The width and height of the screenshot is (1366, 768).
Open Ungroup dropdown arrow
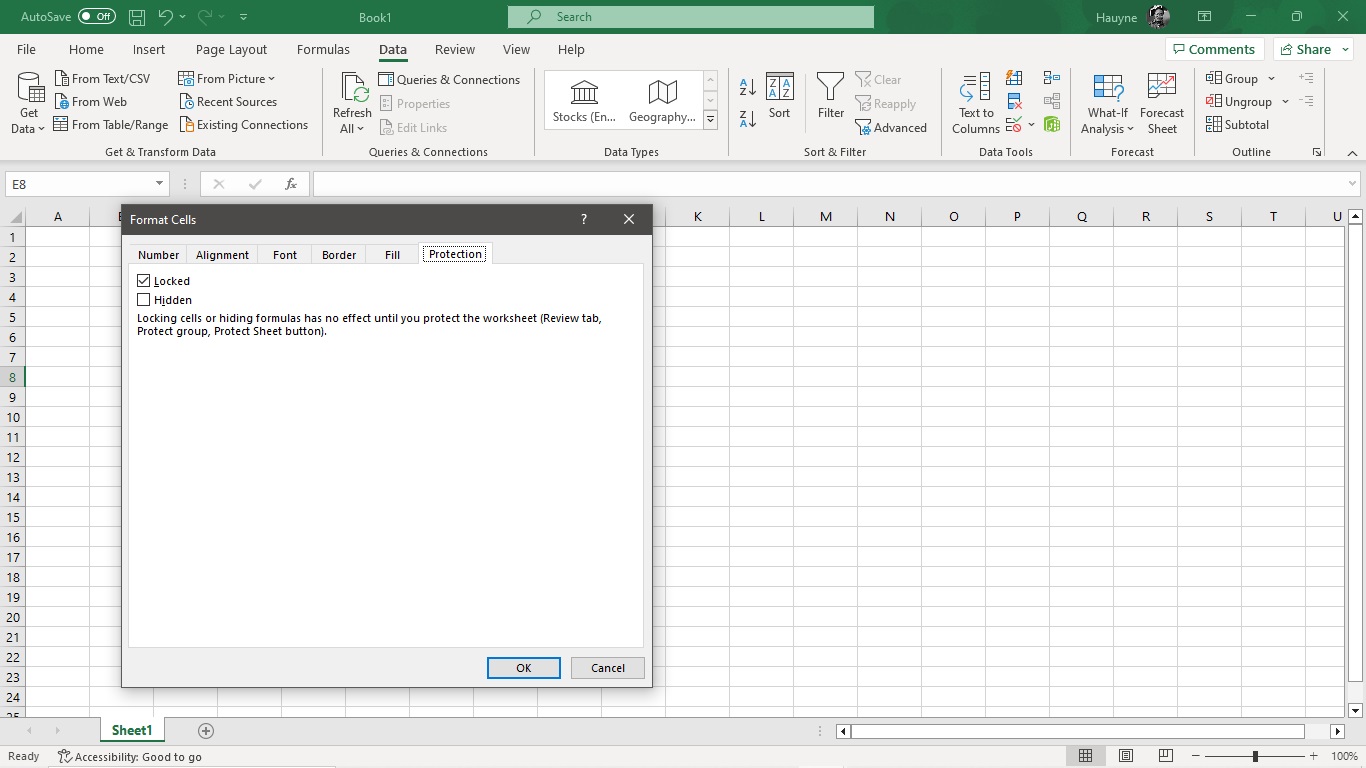point(1285,101)
